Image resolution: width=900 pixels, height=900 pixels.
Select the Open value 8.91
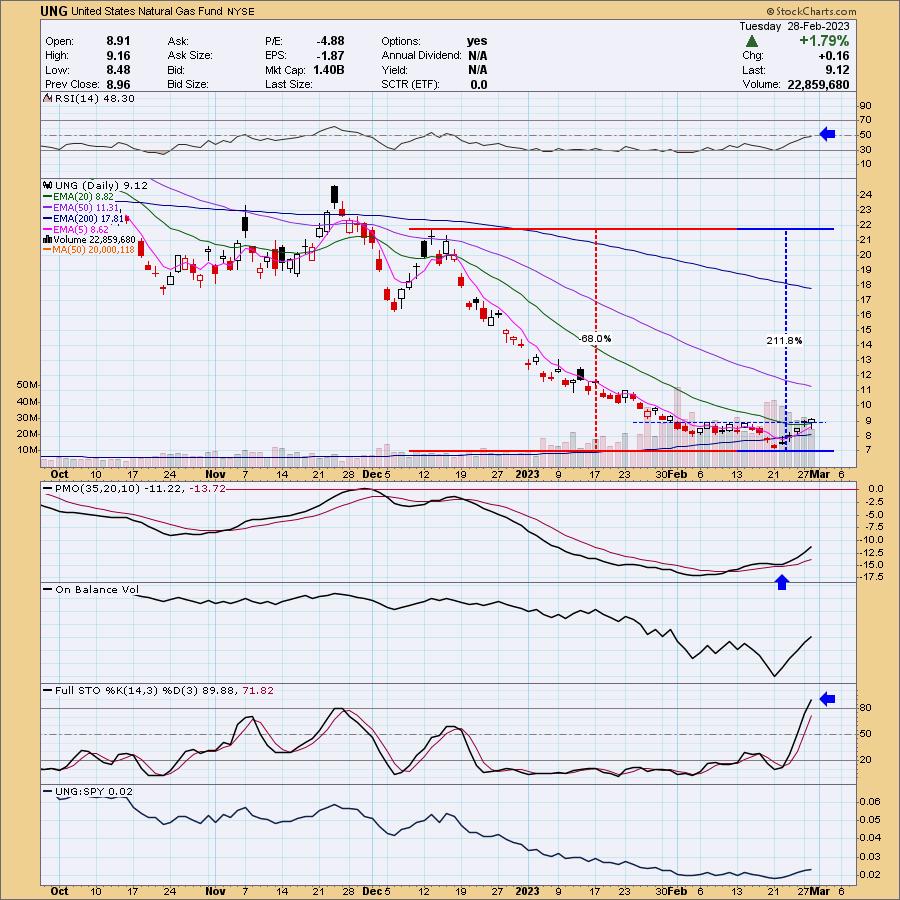(118, 41)
